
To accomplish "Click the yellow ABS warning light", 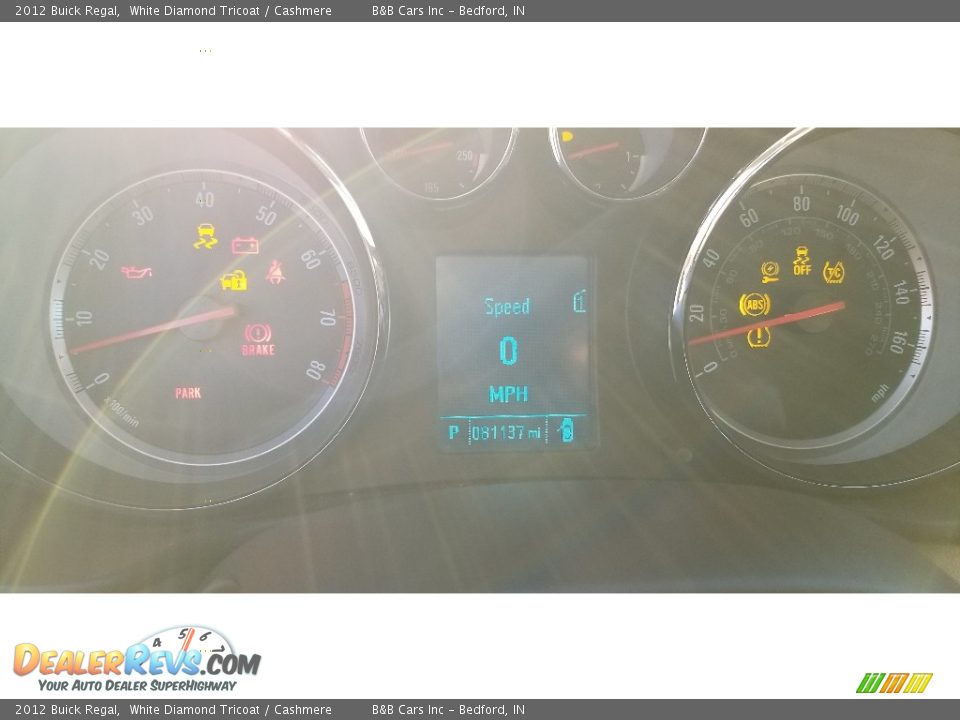I will coord(754,304).
